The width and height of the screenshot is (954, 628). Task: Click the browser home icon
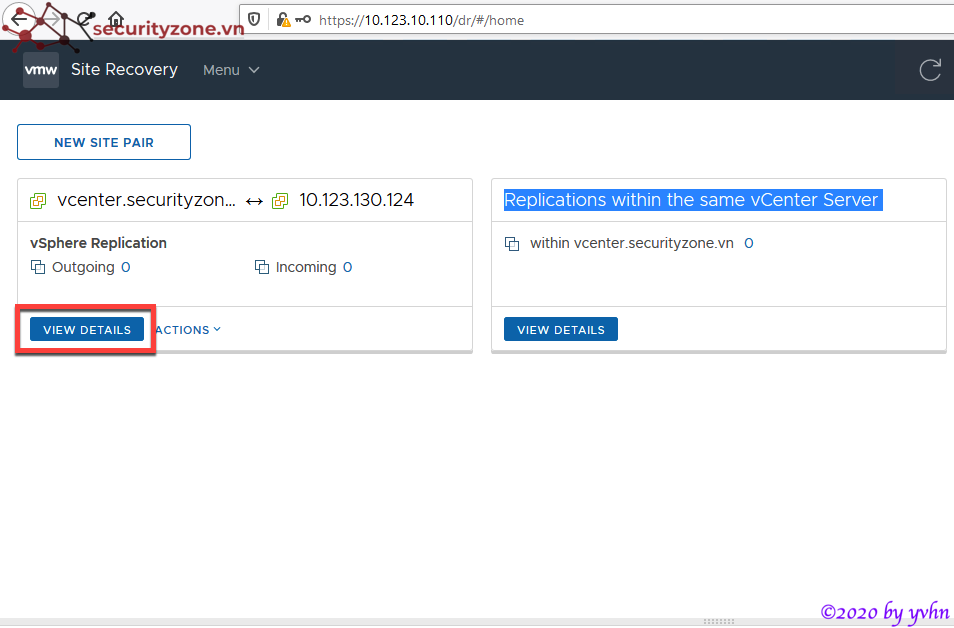(x=116, y=19)
